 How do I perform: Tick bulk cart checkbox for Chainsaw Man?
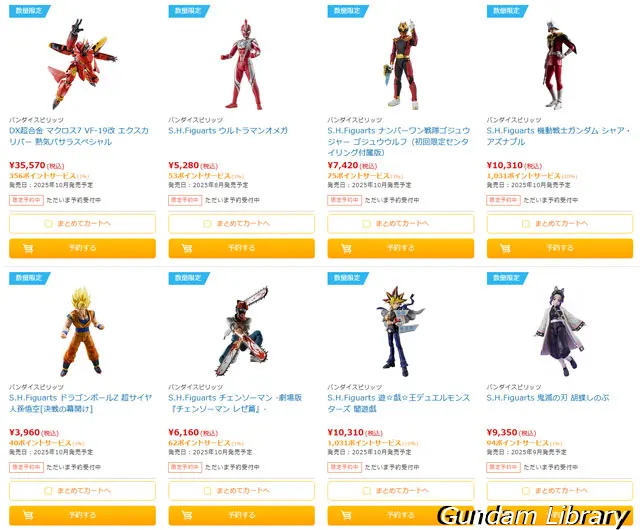pos(207,491)
